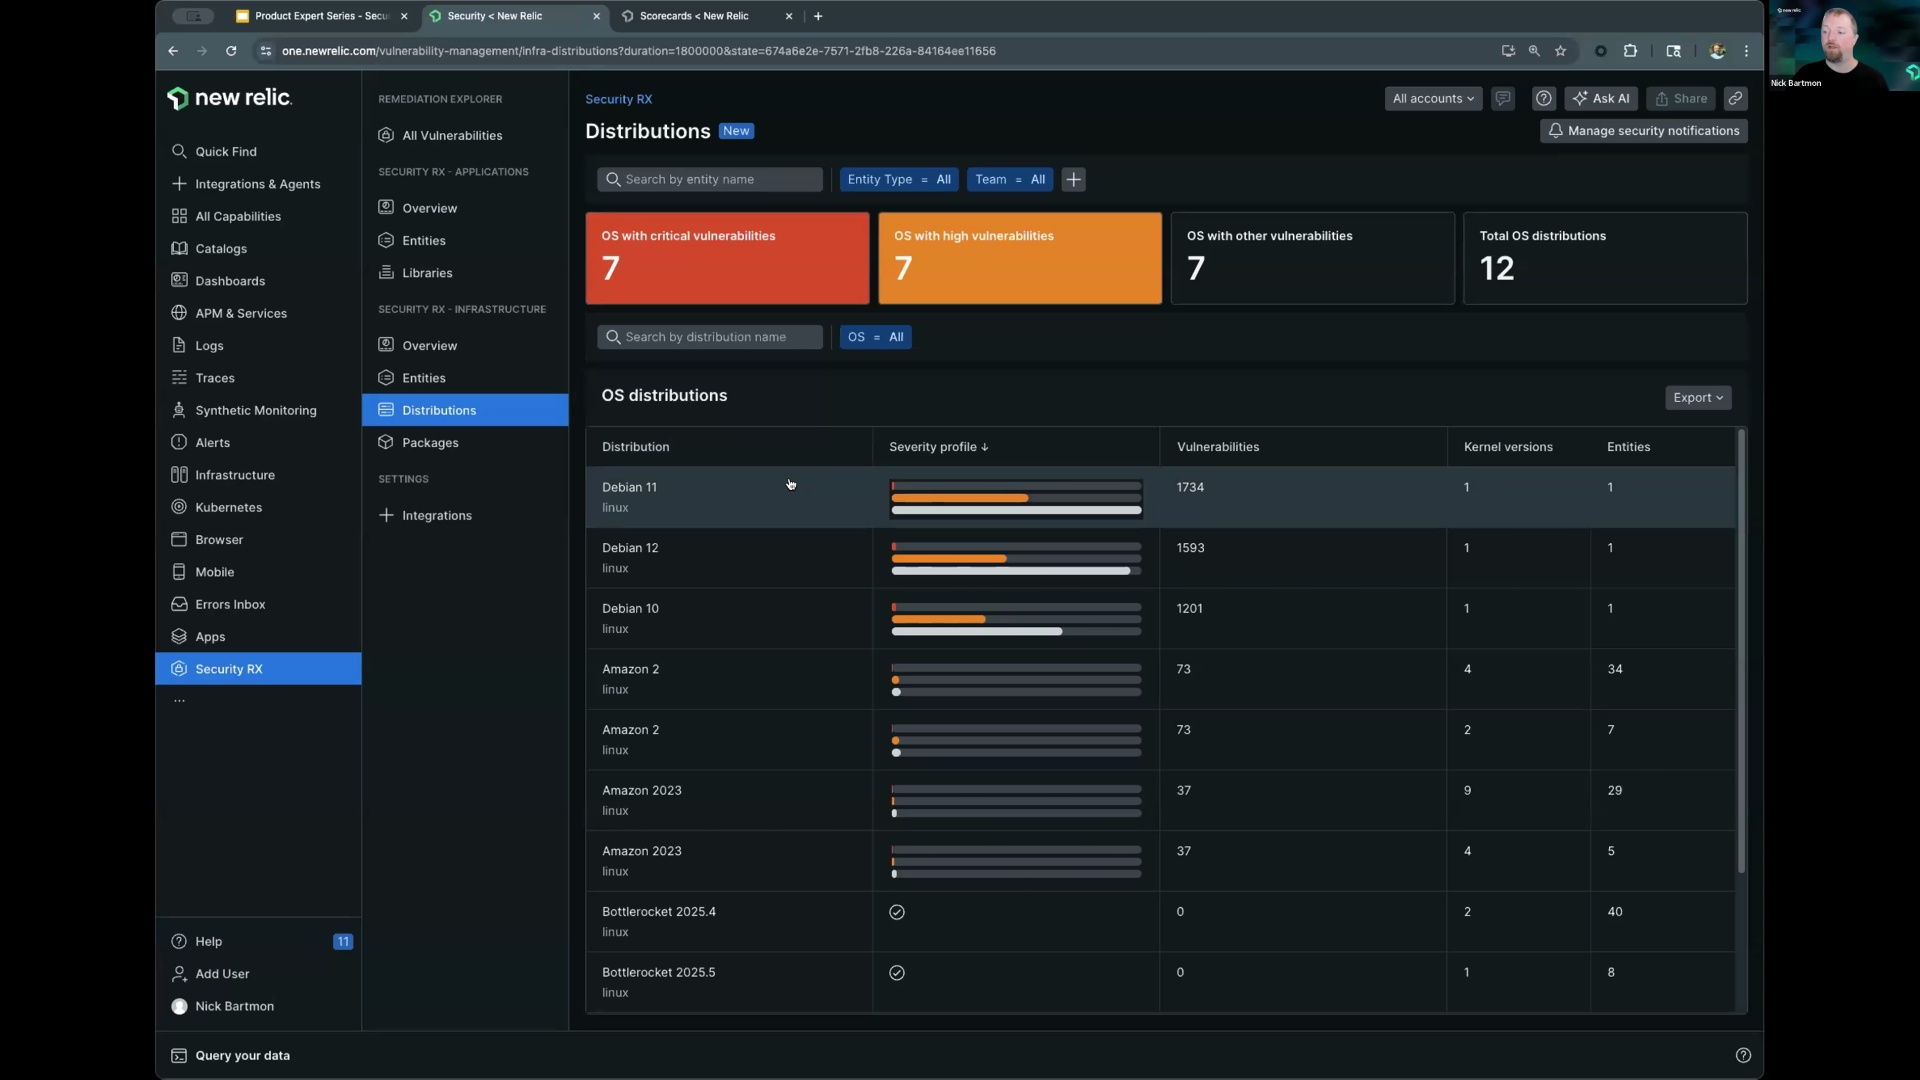This screenshot has width=1920, height=1080.
Task: Click Manage security notifications
Action: click(1644, 131)
